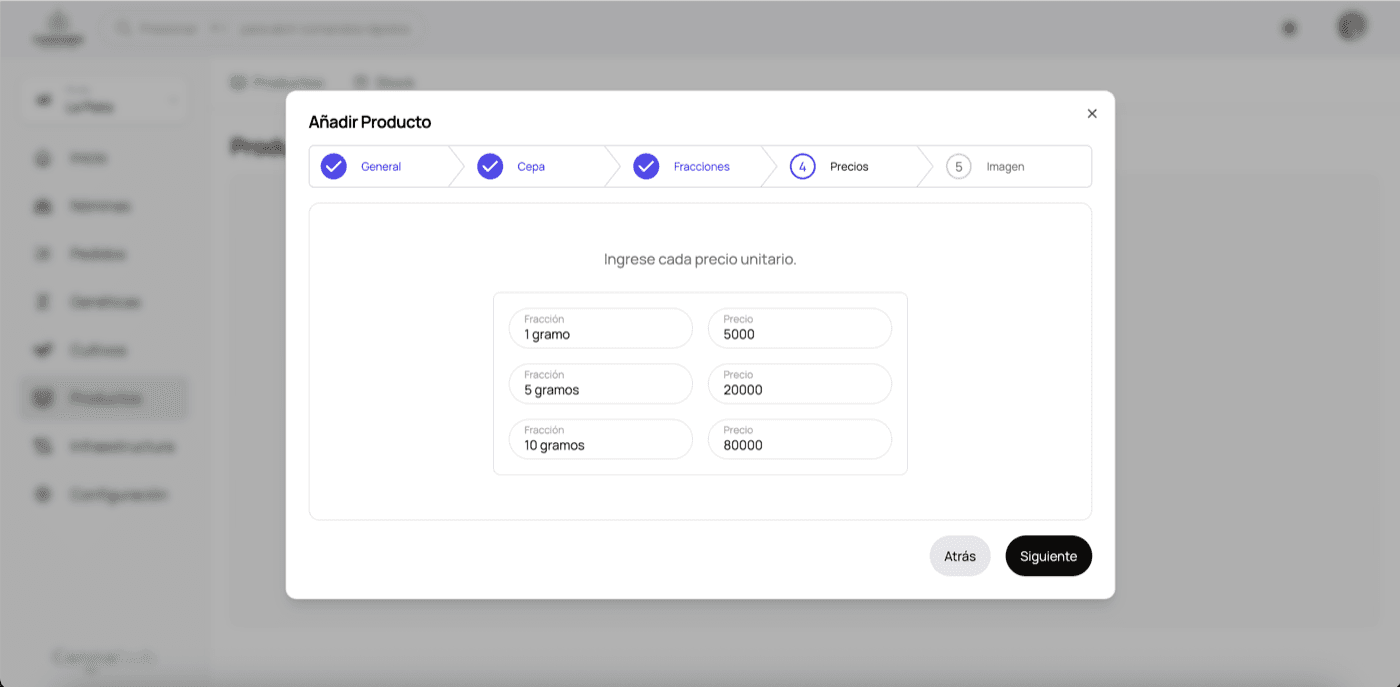Click the Fracción field showing 1 gramo

(600, 328)
